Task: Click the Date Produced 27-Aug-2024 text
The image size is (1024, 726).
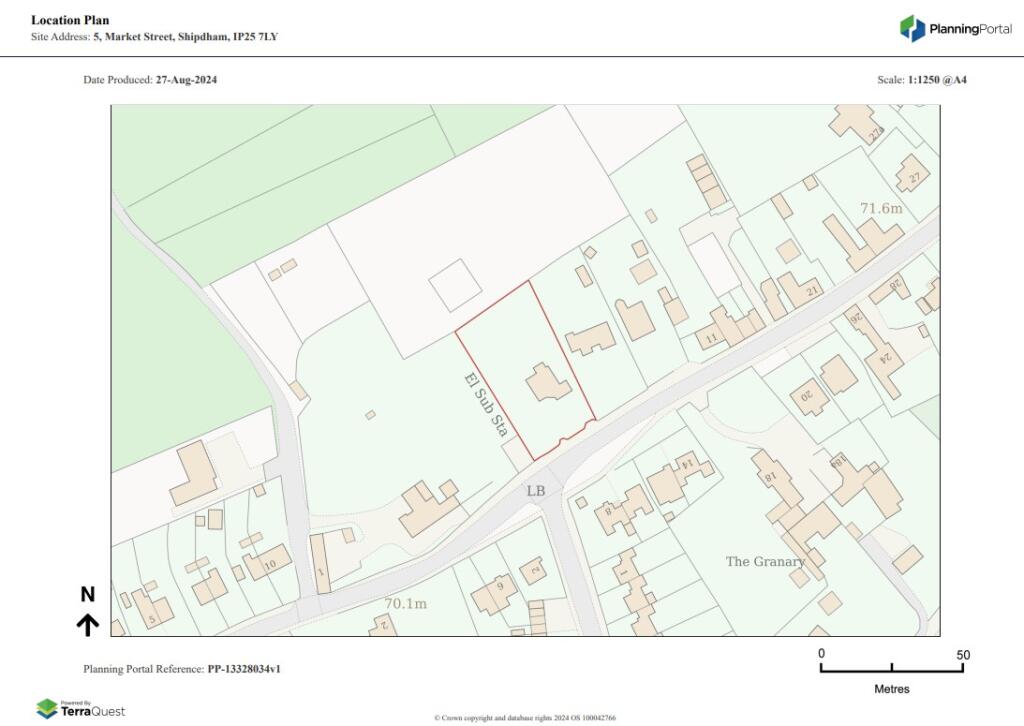Action: [x=150, y=80]
